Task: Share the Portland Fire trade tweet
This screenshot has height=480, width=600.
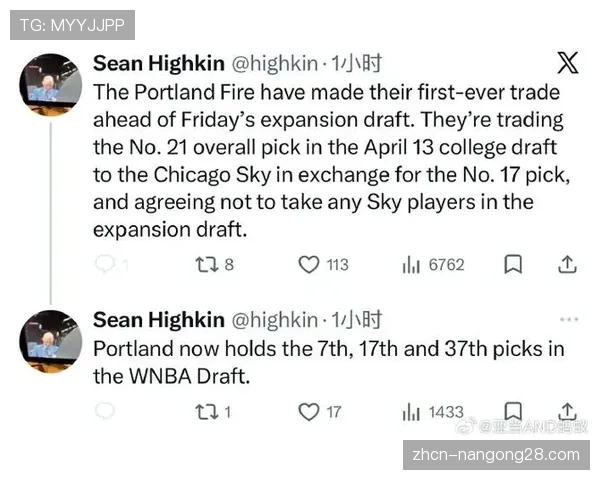Action: 567,264
